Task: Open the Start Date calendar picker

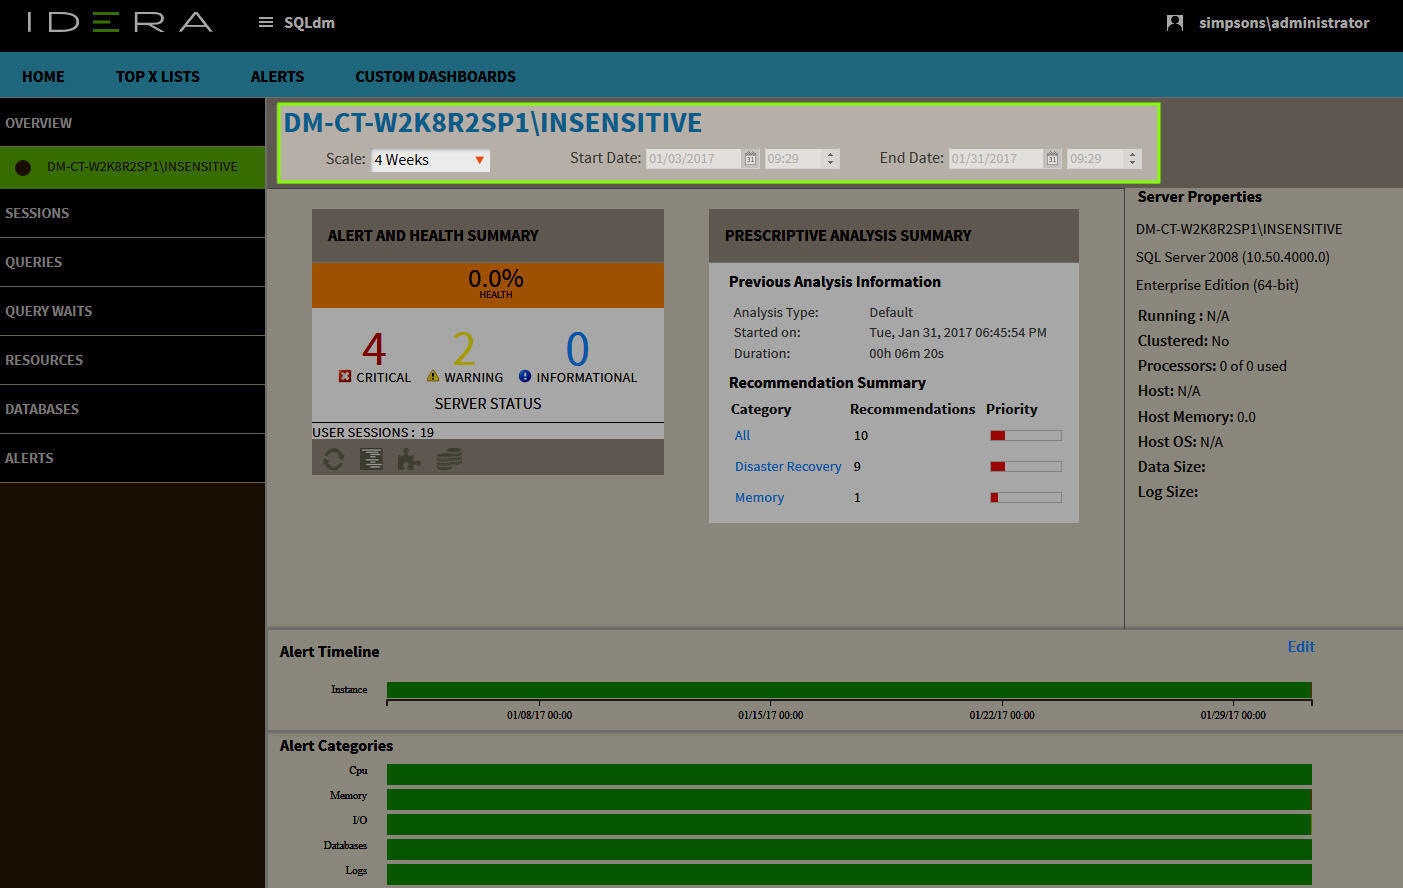Action: [x=750, y=159]
